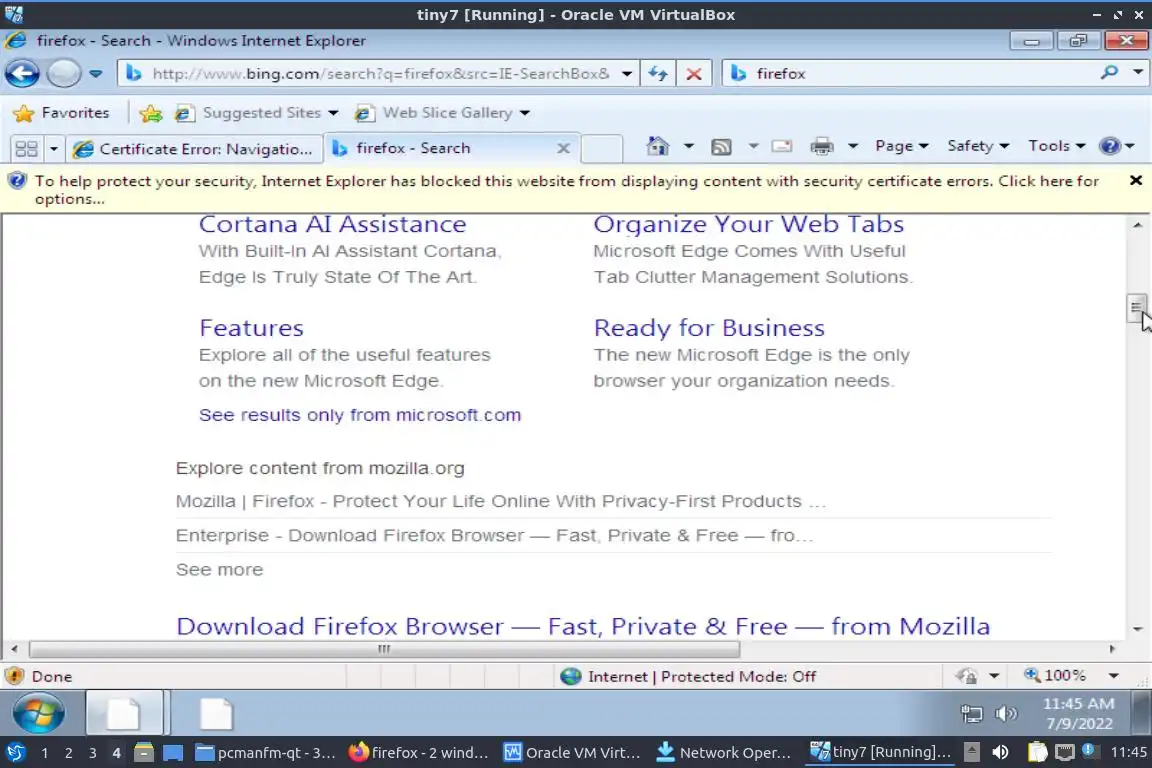Click the vertical scrollbar thumb
This screenshot has height=768, width=1152.
(x=1136, y=308)
